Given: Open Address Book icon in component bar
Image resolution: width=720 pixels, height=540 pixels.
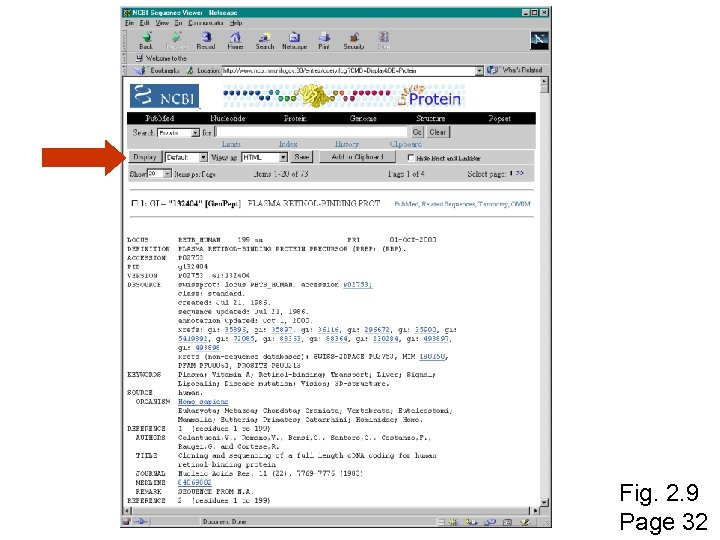Looking at the screenshot, I should click(x=507, y=522).
